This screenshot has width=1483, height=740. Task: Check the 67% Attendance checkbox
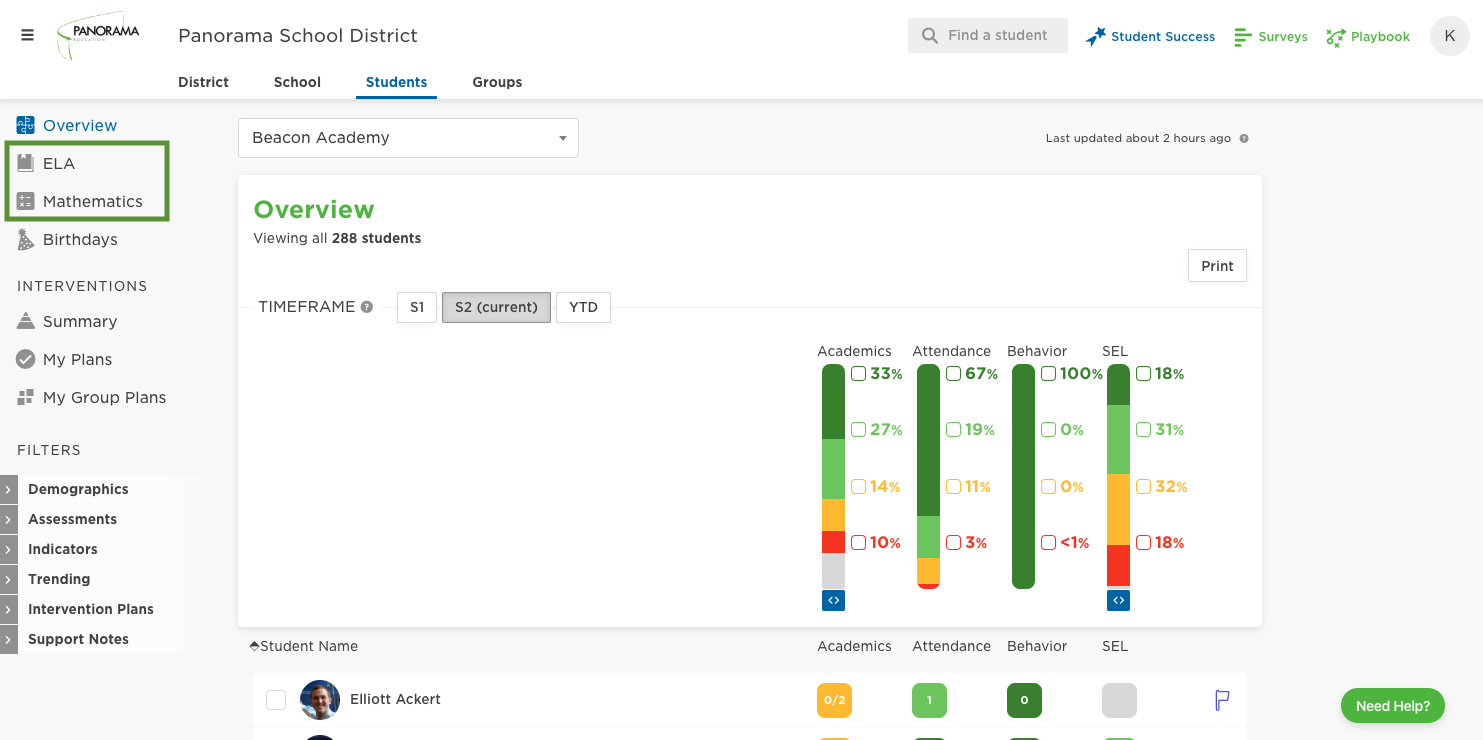(953, 374)
